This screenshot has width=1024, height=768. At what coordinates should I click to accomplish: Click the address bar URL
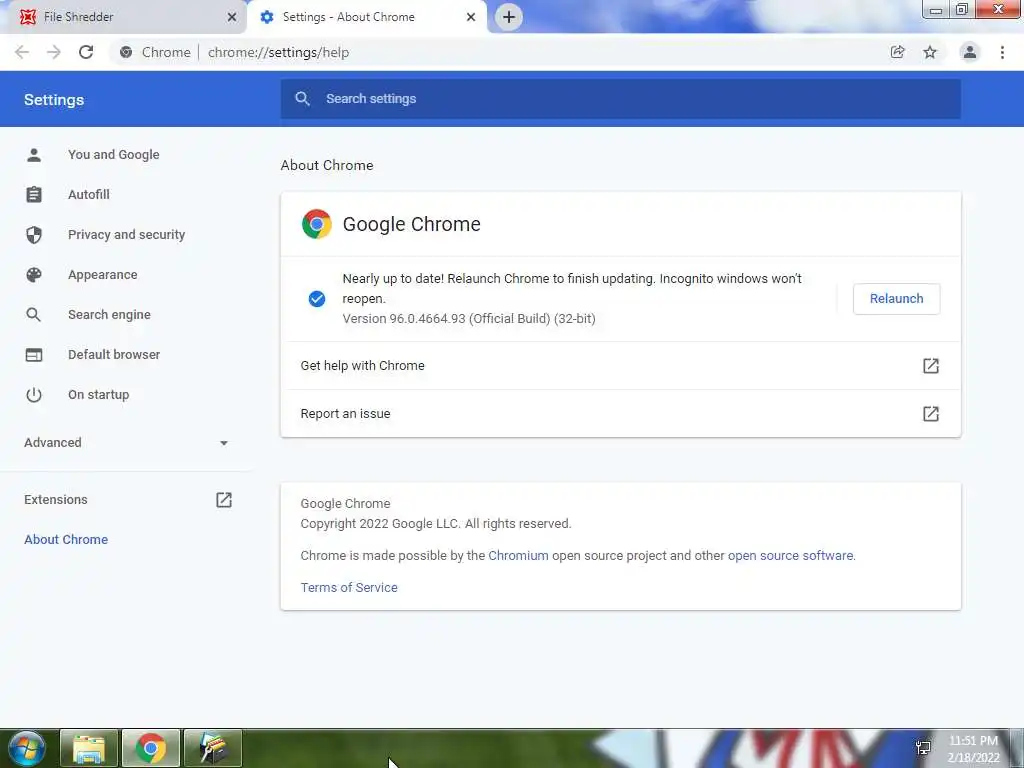point(278,52)
